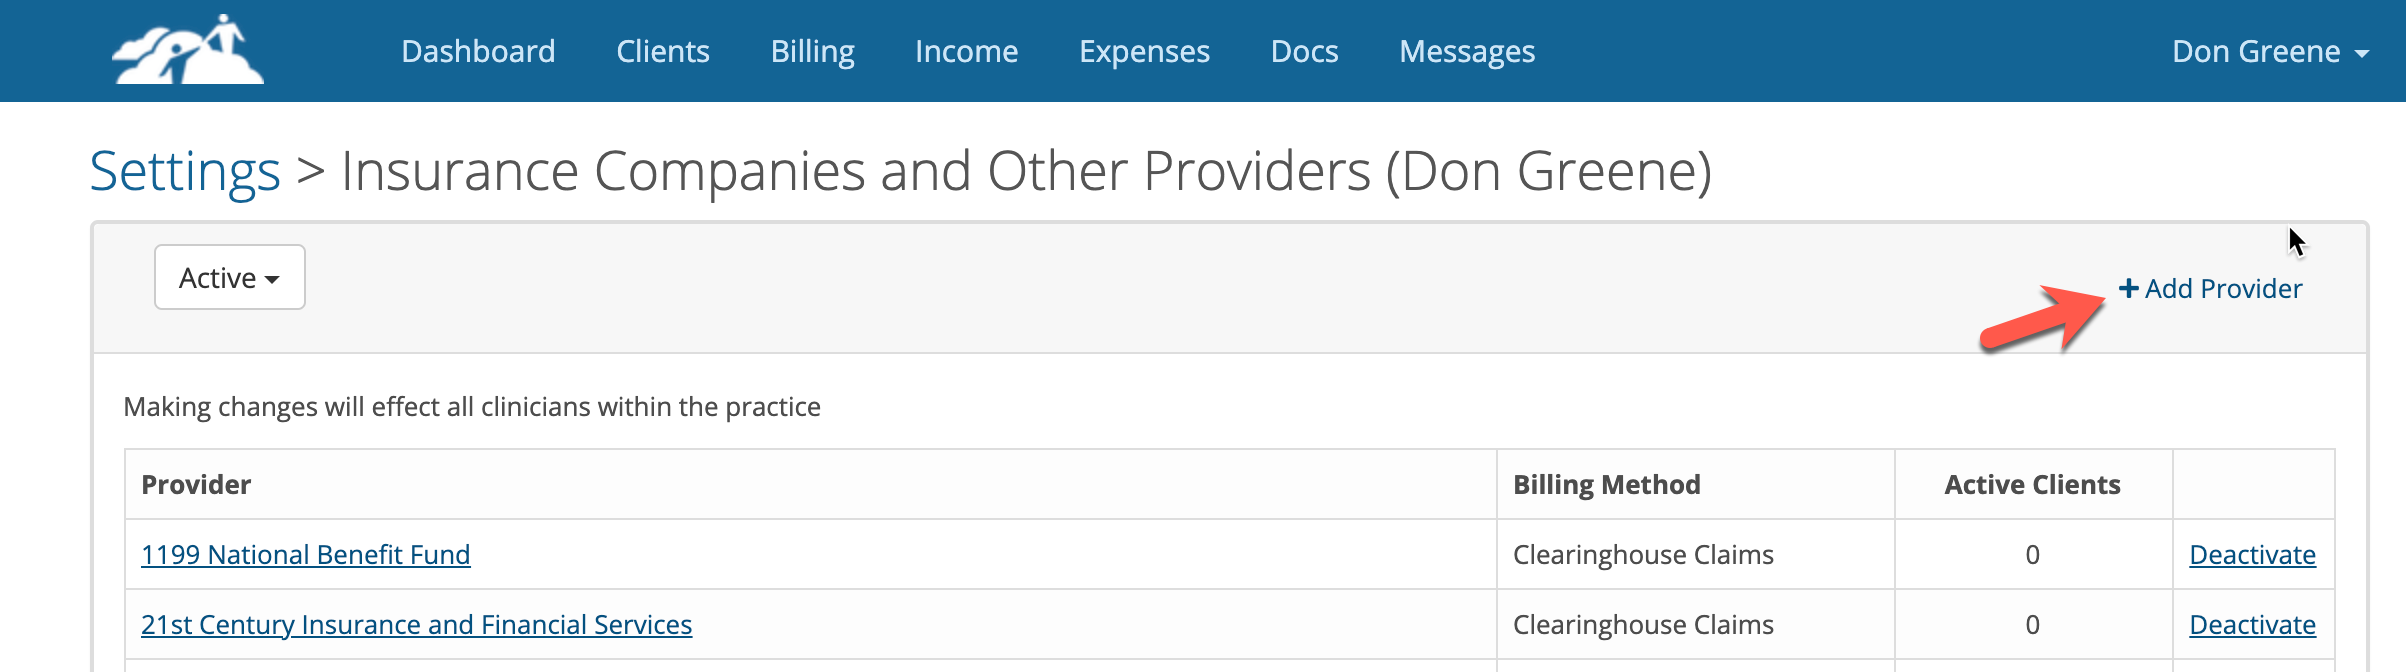Expand the Active status filter dropdown
Viewport: 2406px width, 672px height.
(x=229, y=277)
